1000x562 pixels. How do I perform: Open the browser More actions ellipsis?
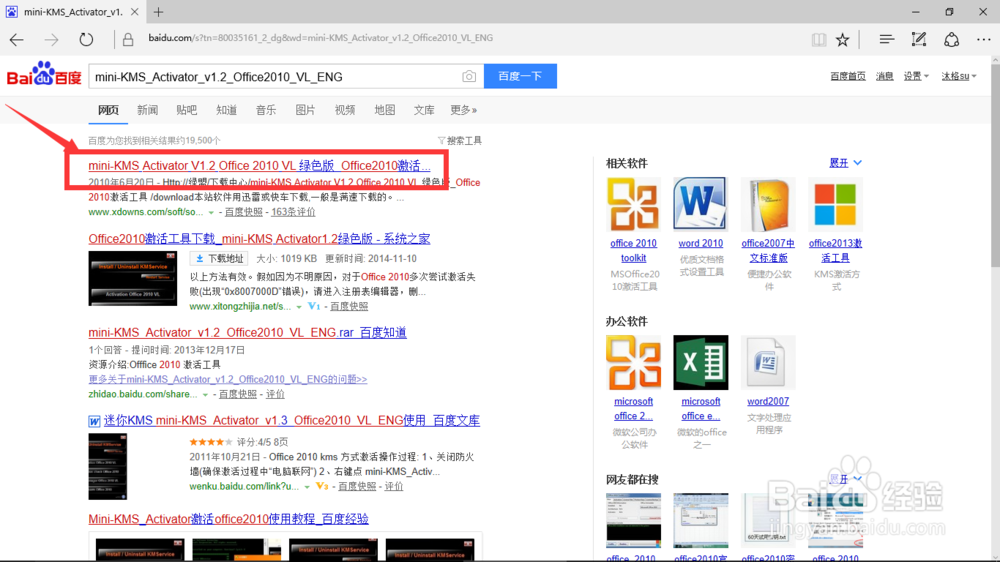click(x=983, y=40)
